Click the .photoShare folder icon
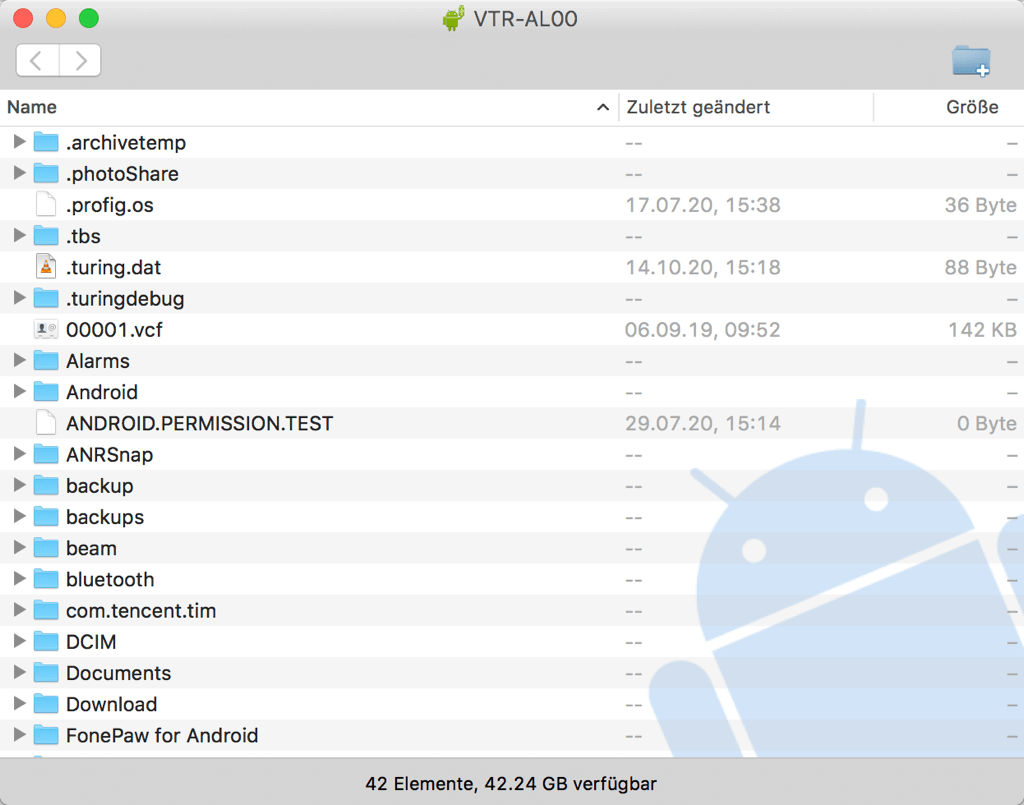Screen dimensions: 1024x805 [x=46, y=173]
